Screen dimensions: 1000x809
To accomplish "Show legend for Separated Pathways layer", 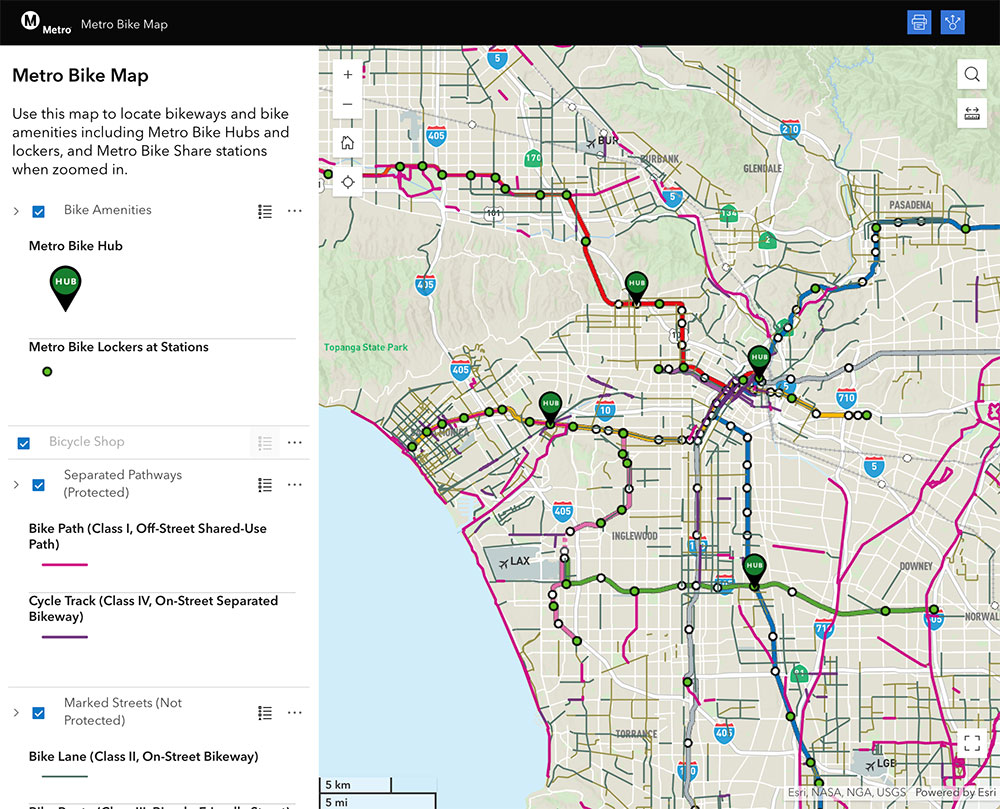I will tap(265, 485).
